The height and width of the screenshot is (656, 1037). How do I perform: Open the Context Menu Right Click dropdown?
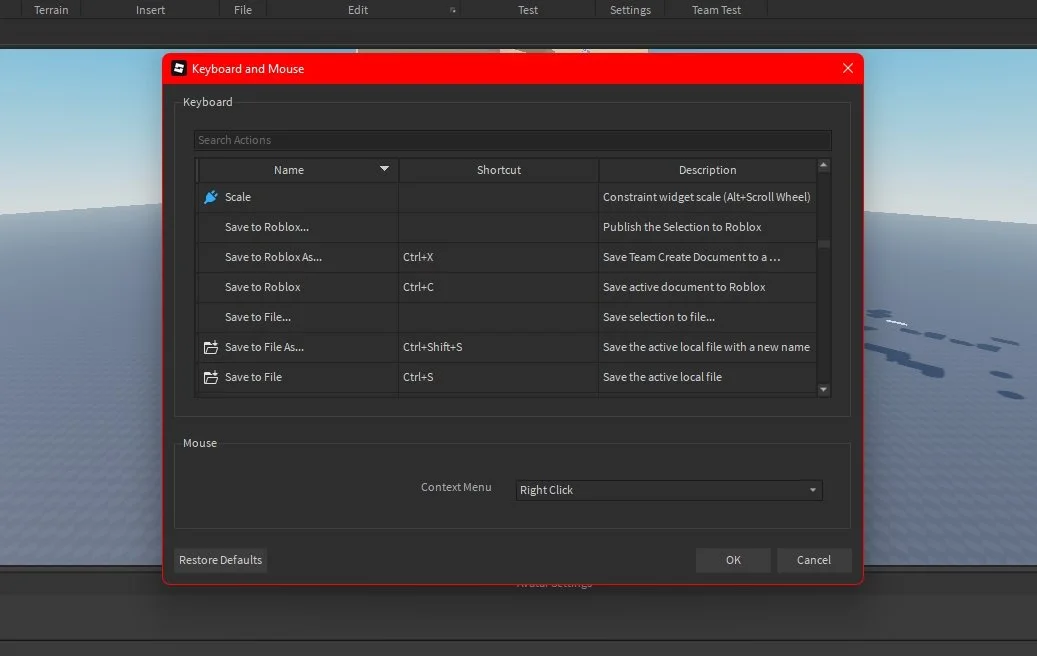669,490
